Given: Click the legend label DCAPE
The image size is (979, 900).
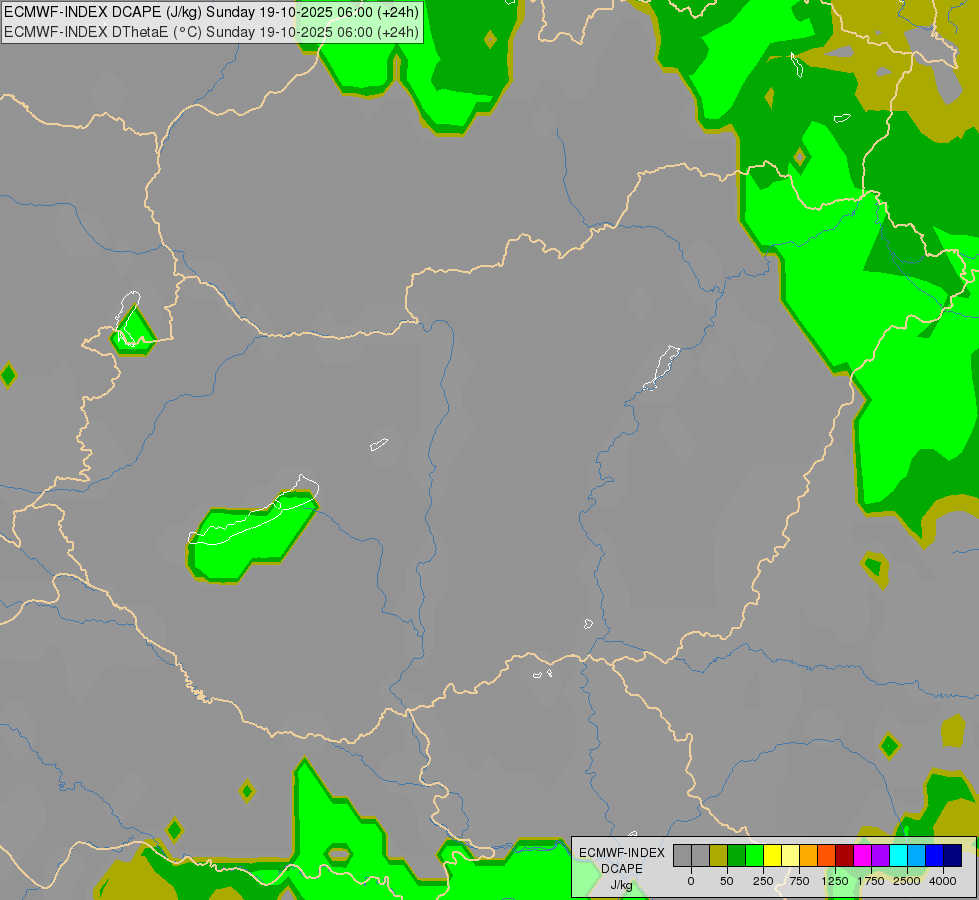Looking at the screenshot, I should point(622,869).
